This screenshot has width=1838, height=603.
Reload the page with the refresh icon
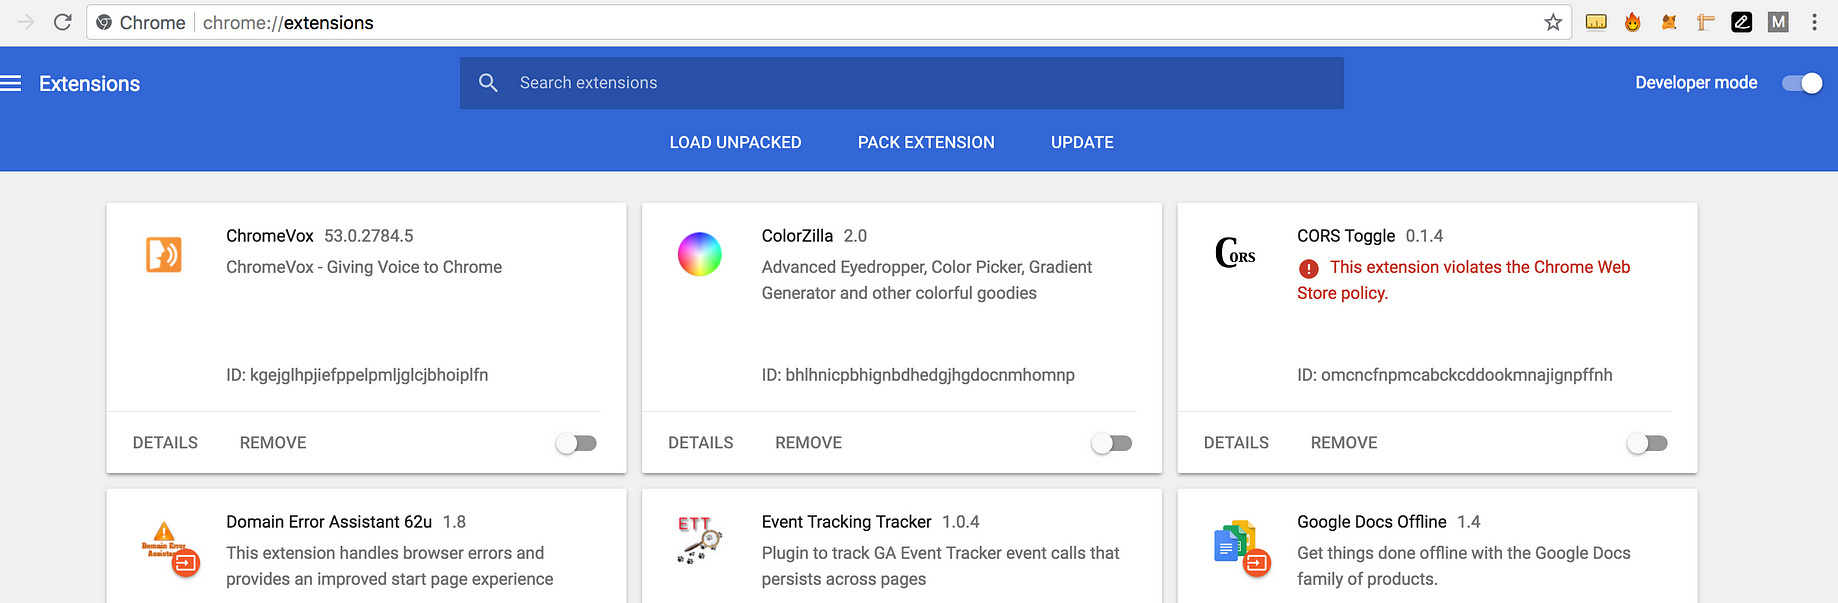63,22
